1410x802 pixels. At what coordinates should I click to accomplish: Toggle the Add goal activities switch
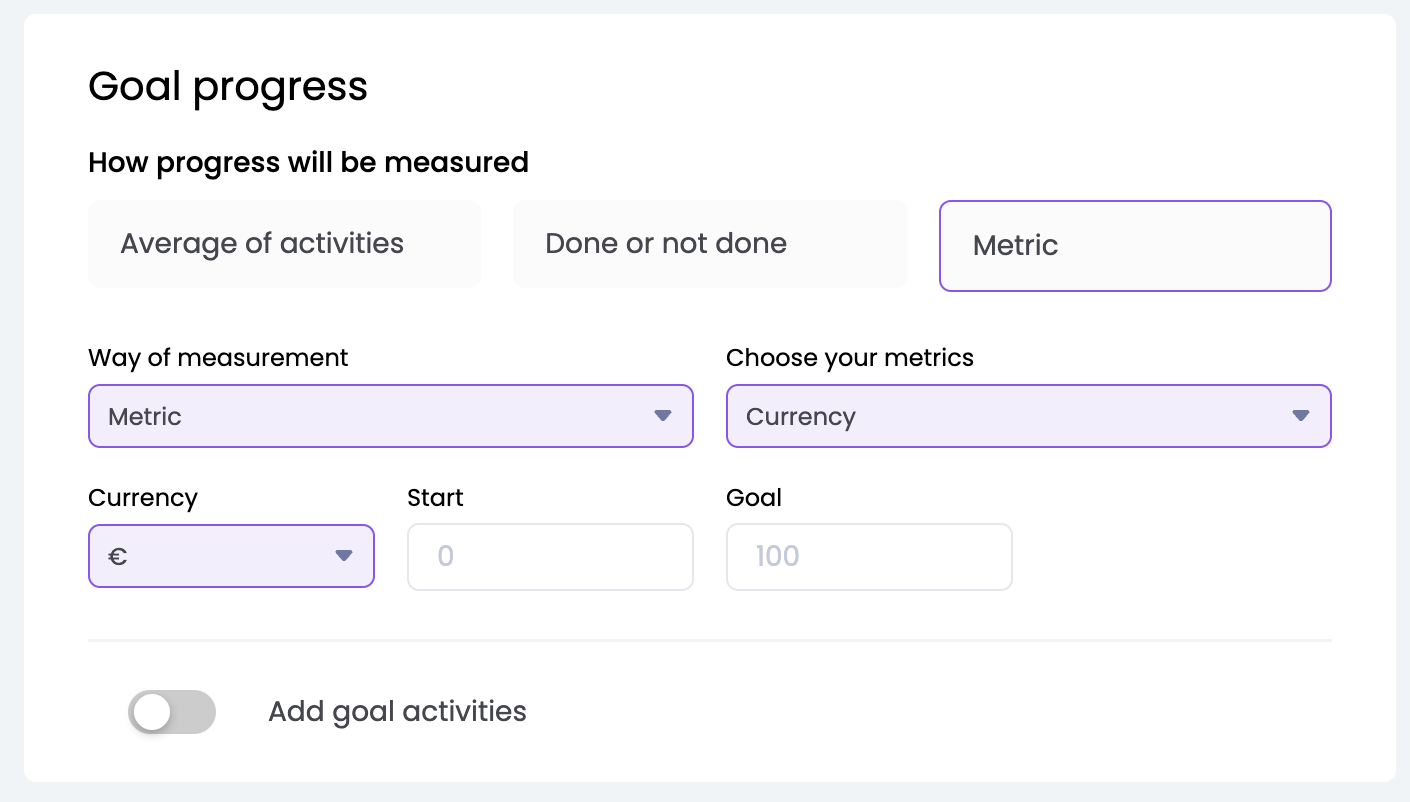172,712
